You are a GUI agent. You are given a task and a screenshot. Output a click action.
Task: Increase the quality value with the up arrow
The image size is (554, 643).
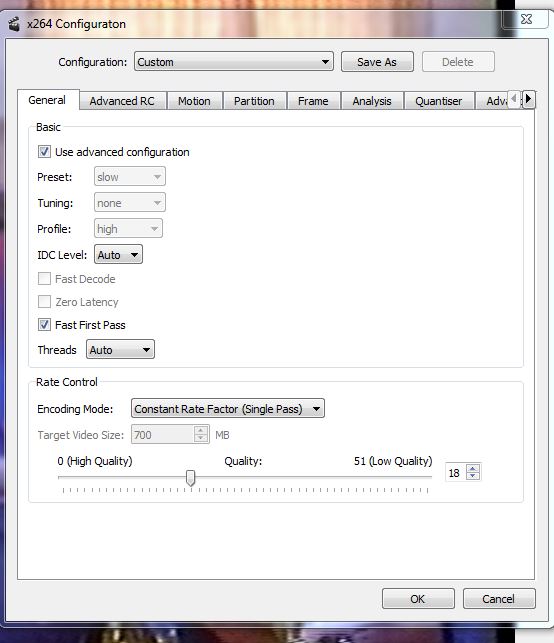click(x=473, y=468)
